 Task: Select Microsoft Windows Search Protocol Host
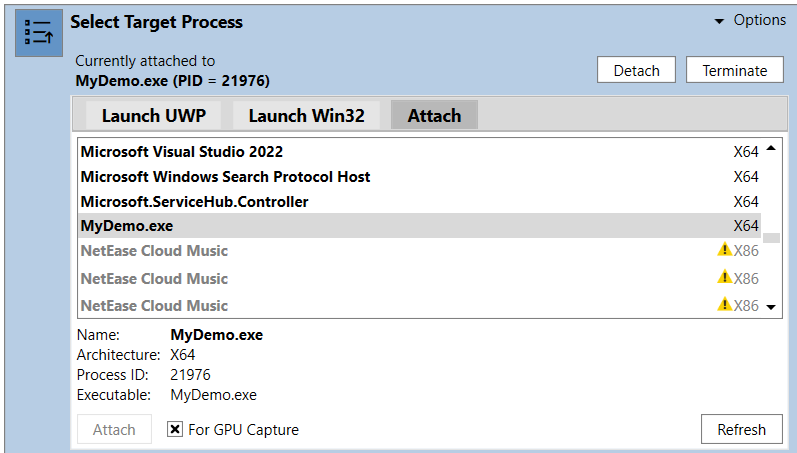[x=420, y=176]
